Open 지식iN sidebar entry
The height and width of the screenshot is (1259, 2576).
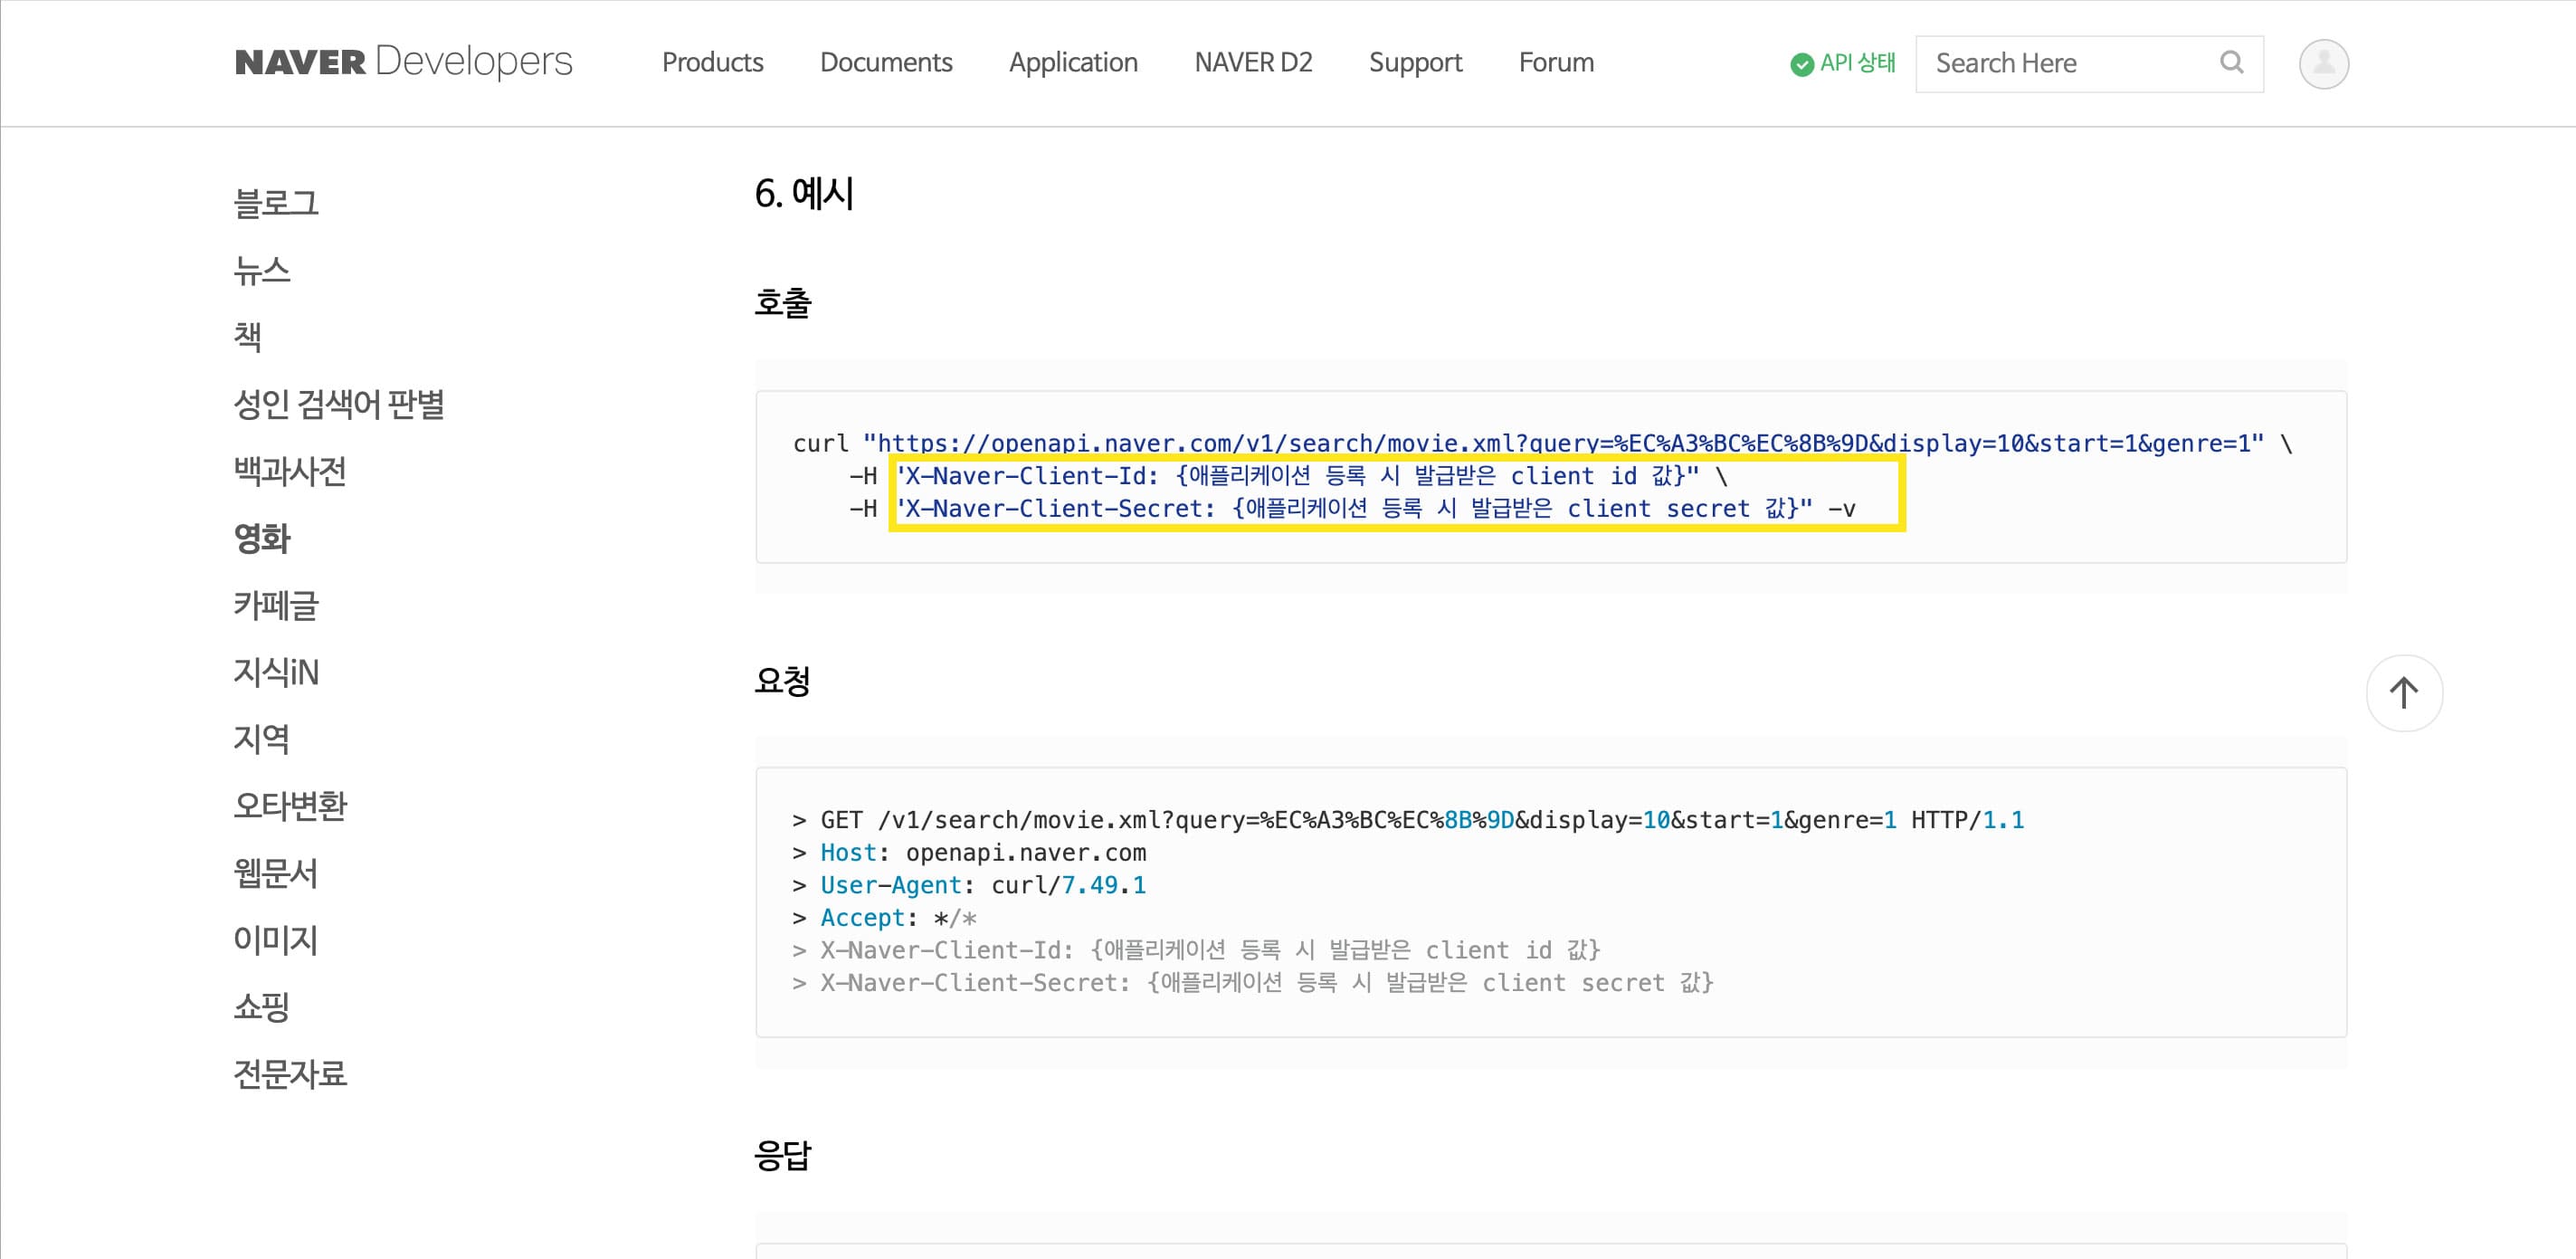(x=275, y=672)
